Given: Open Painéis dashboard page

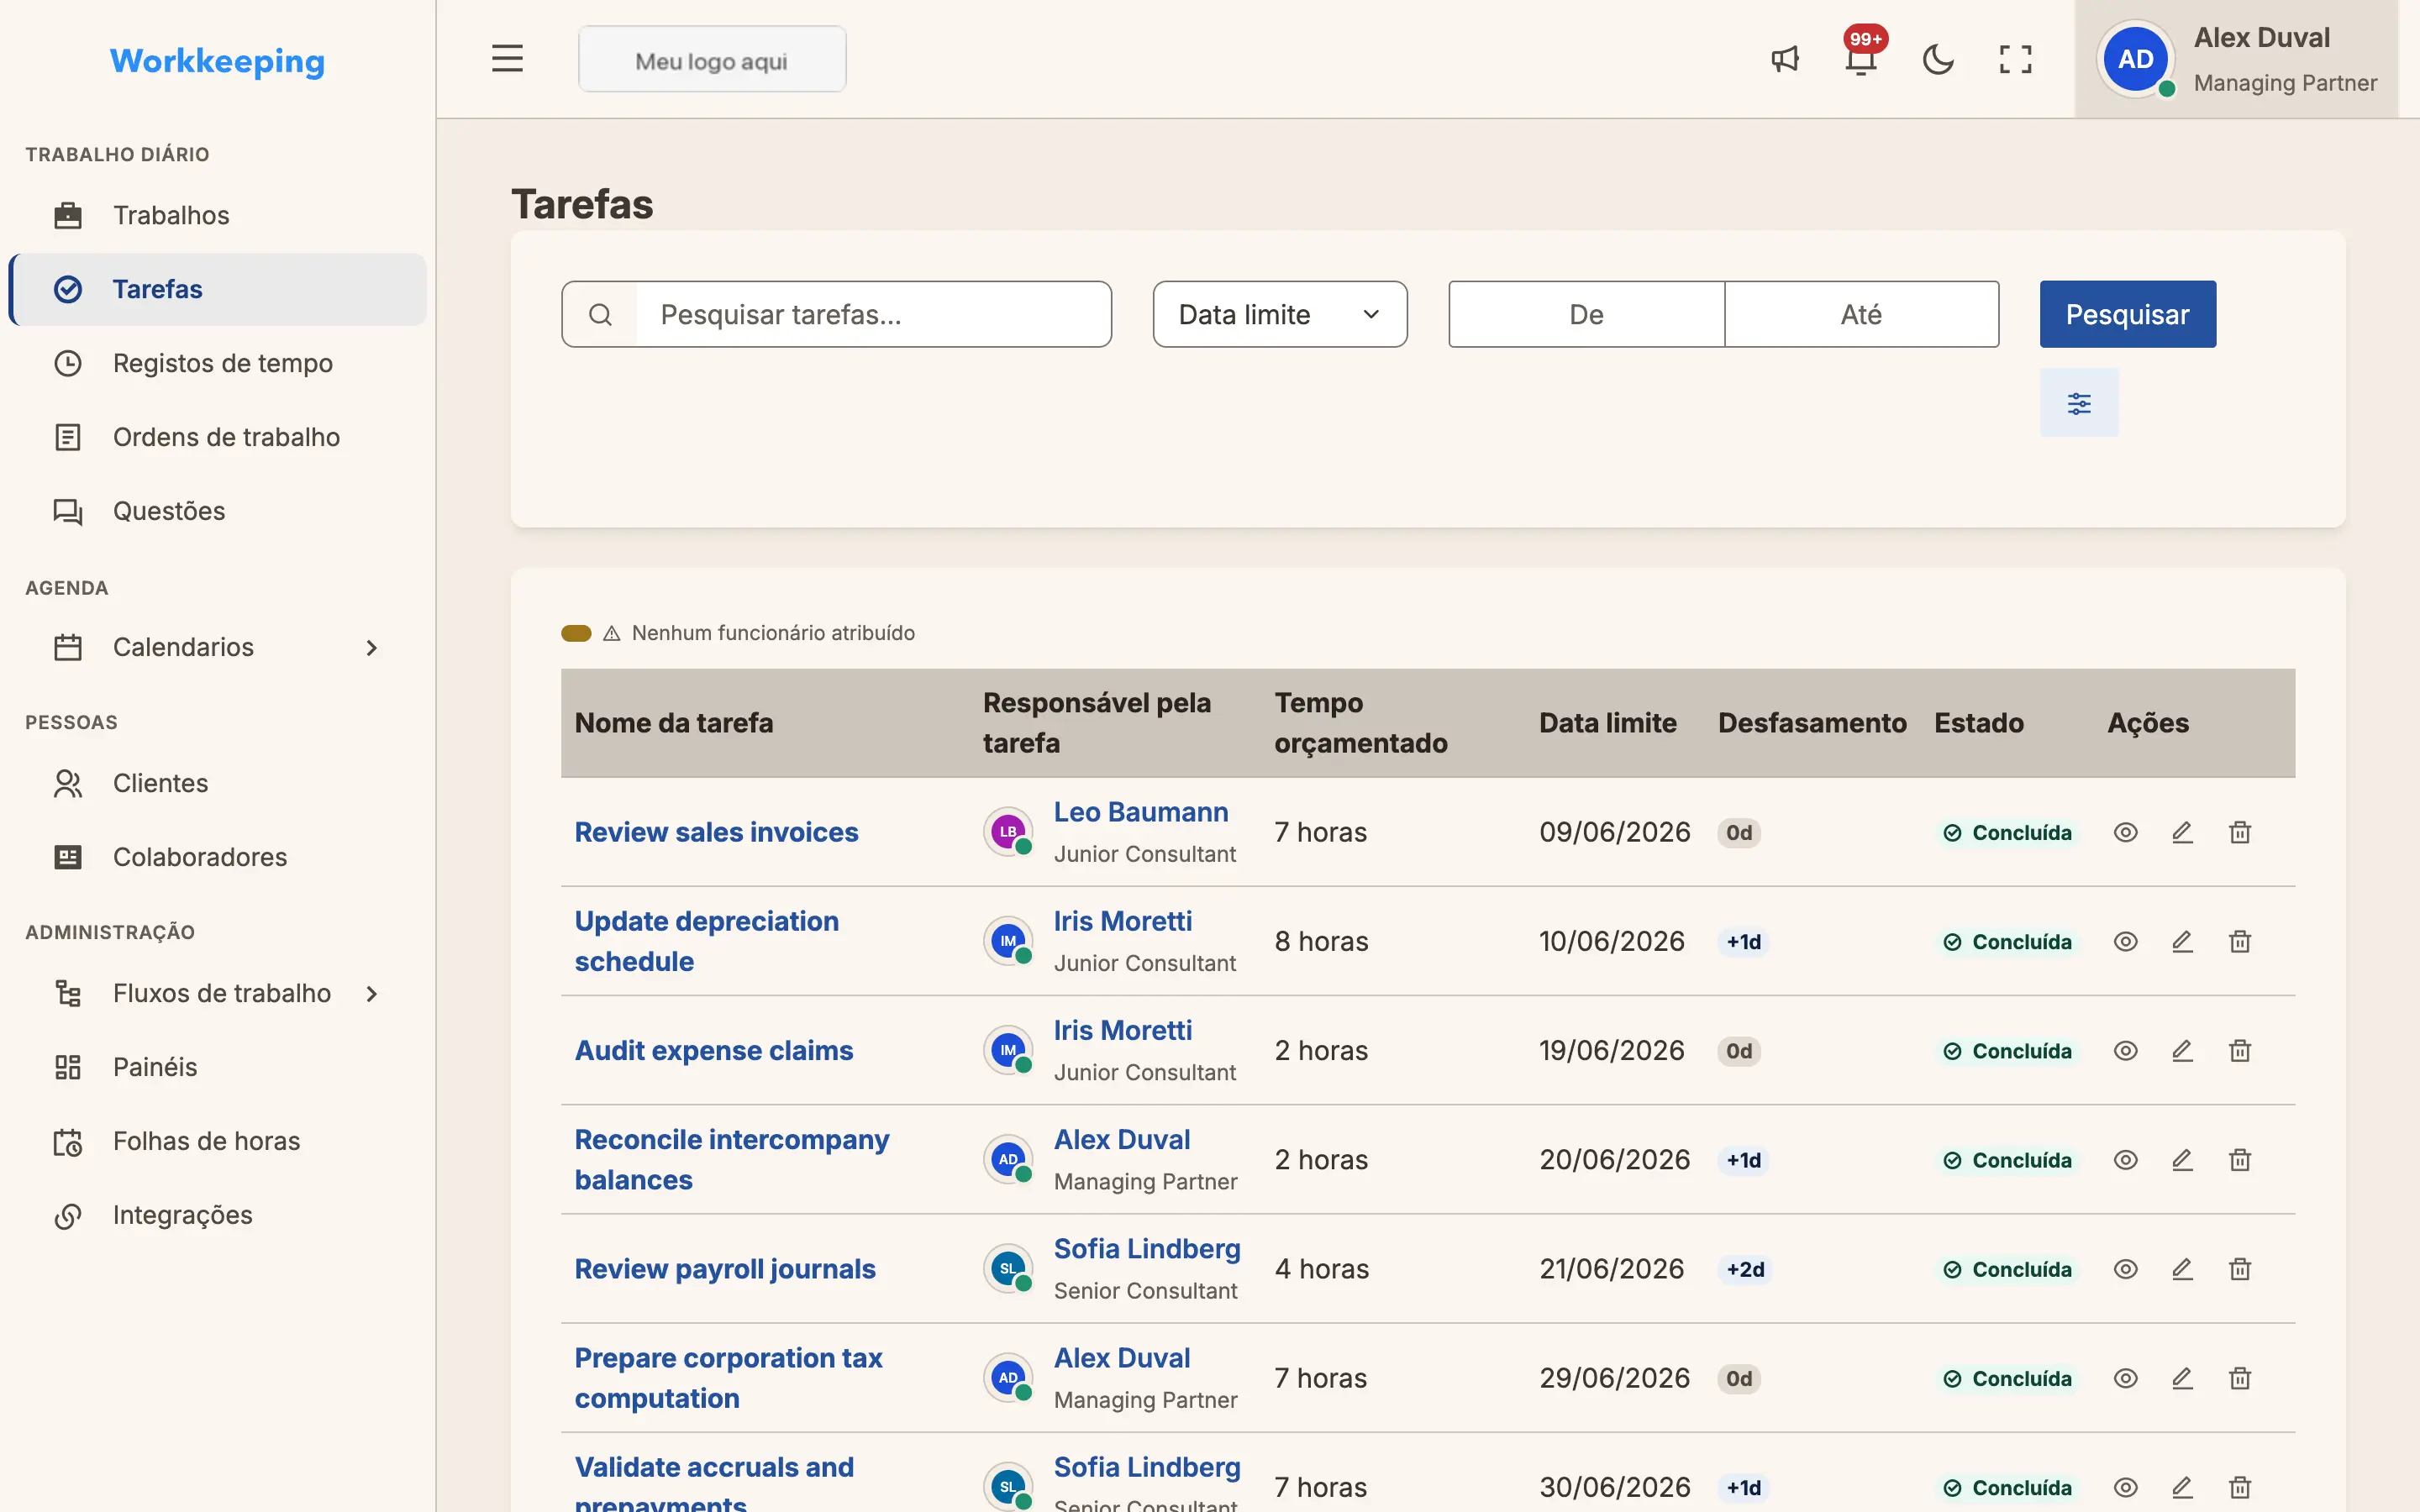Looking at the screenshot, I should click(217, 1067).
